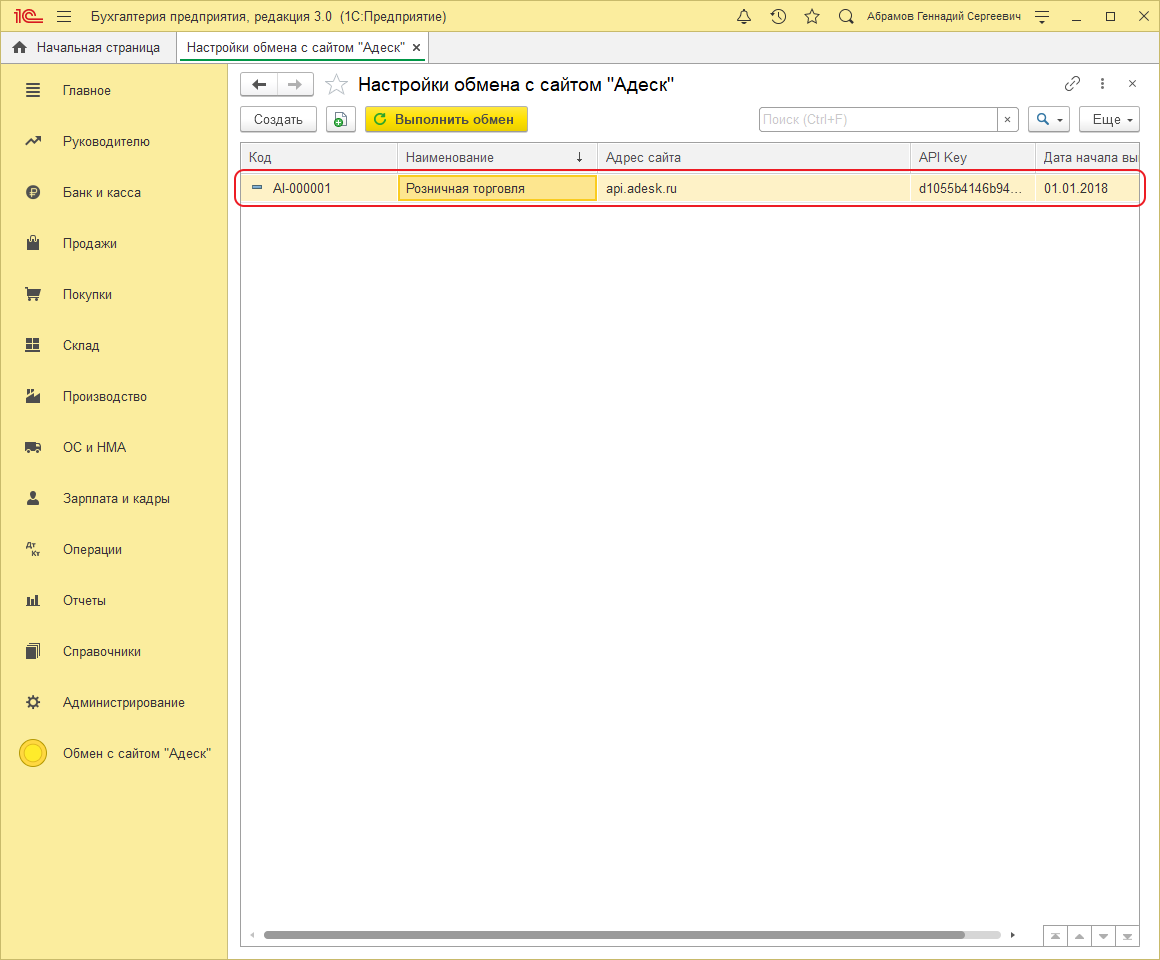Open the Банк и касса section

click(114, 192)
